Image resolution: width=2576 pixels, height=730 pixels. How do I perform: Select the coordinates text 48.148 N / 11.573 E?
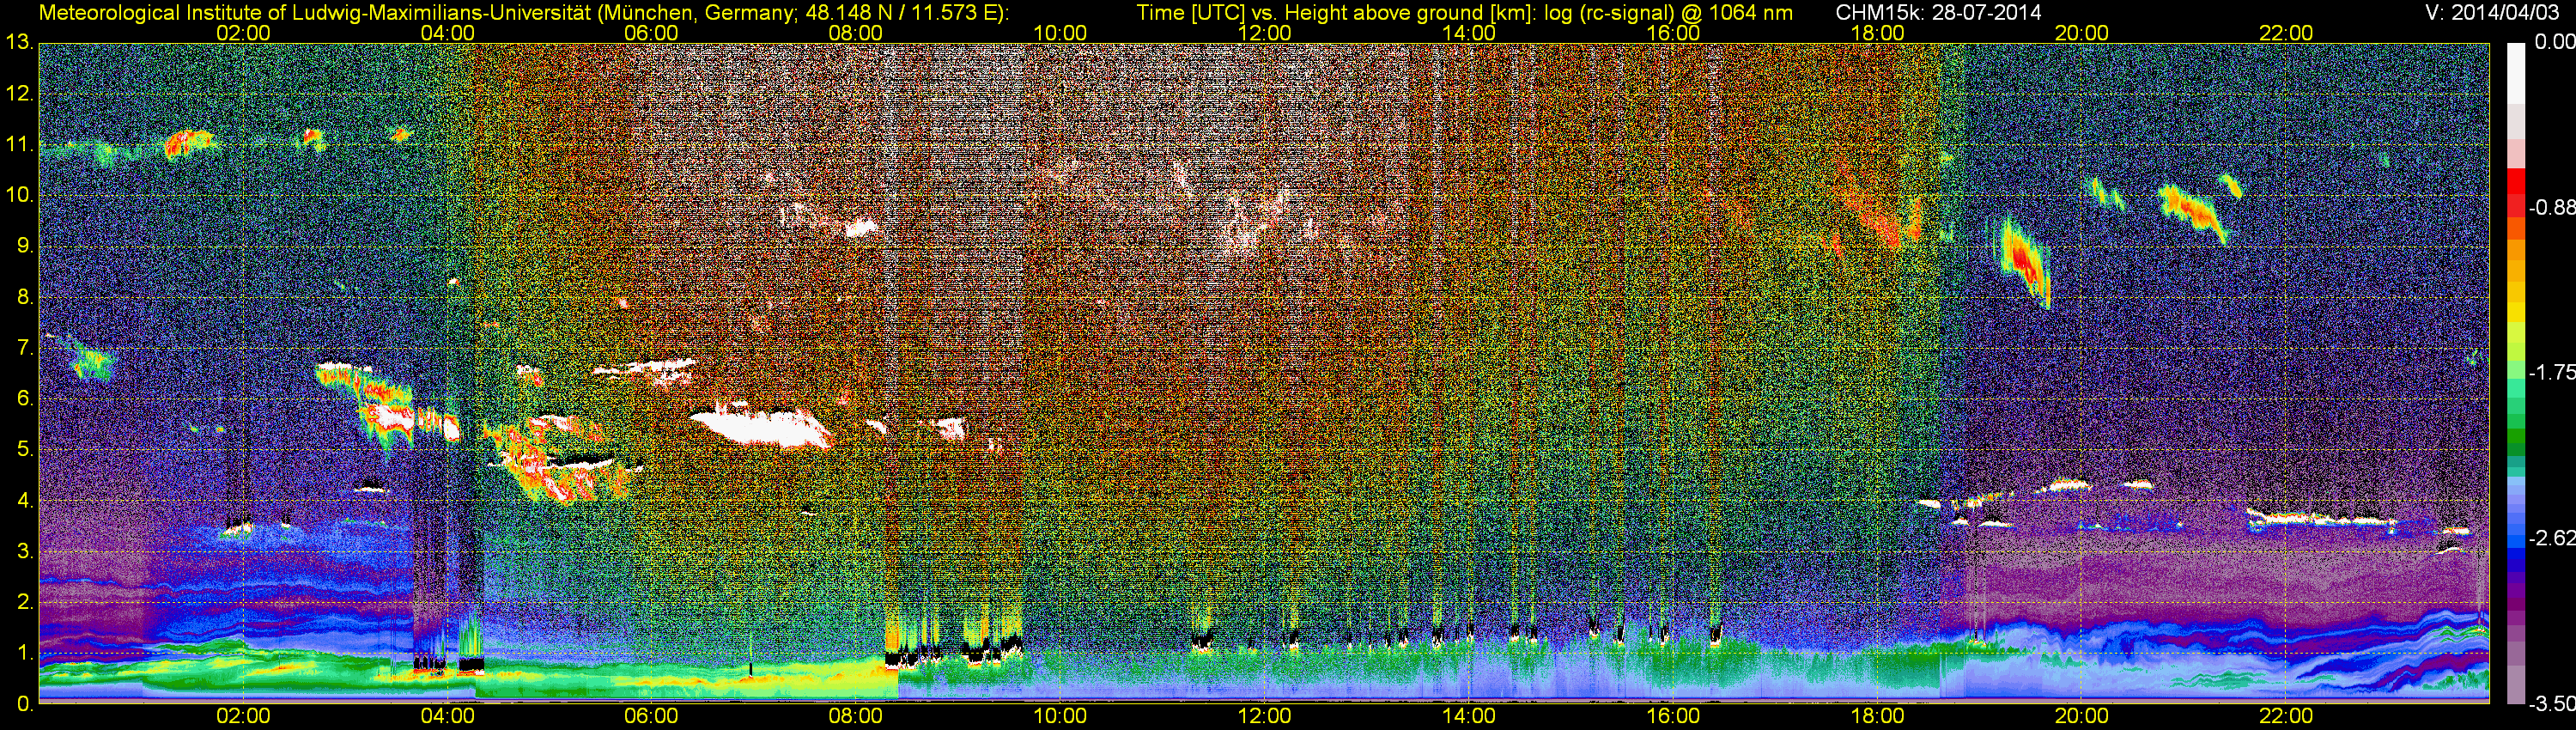[x=903, y=13]
